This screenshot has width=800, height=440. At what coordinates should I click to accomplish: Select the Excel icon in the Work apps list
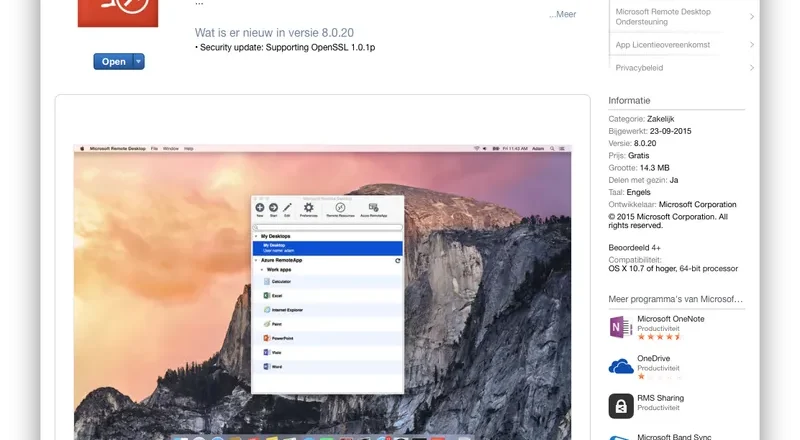click(x=266, y=296)
